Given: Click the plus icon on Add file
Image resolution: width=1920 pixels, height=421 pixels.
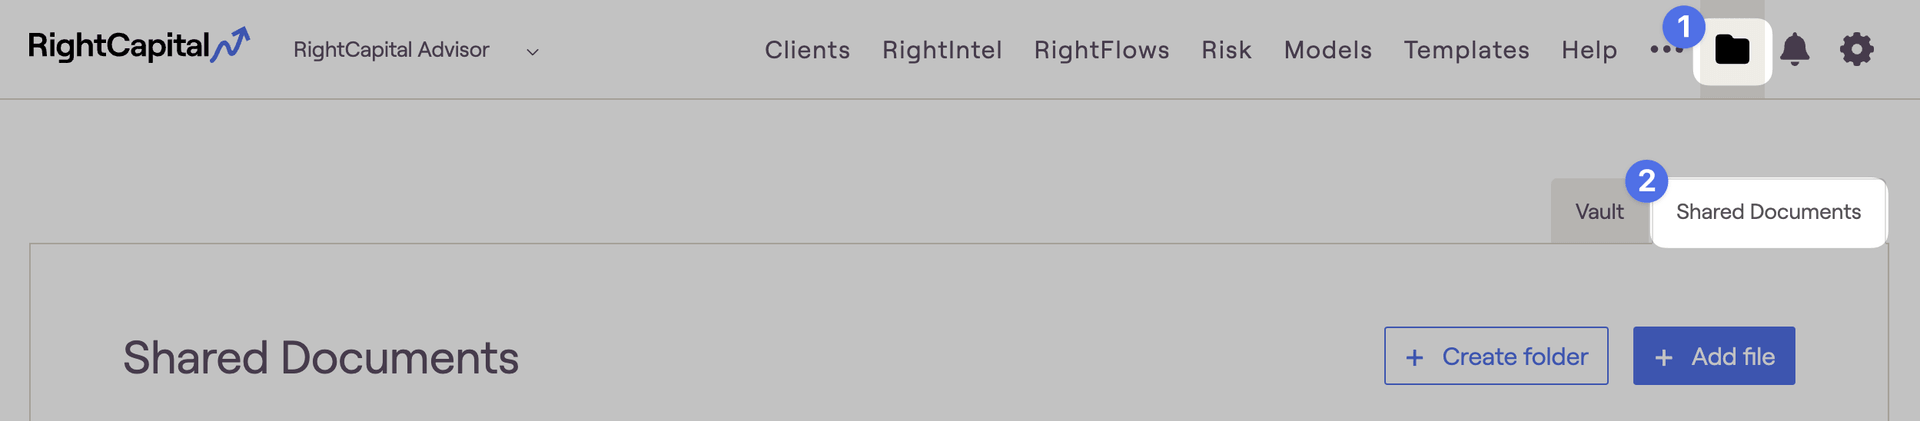Looking at the screenshot, I should (x=1664, y=357).
